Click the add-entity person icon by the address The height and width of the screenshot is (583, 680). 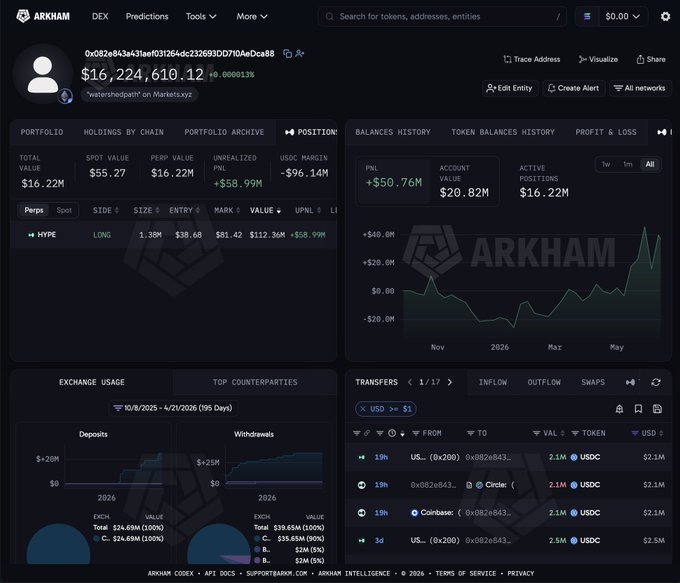click(300, 53)
